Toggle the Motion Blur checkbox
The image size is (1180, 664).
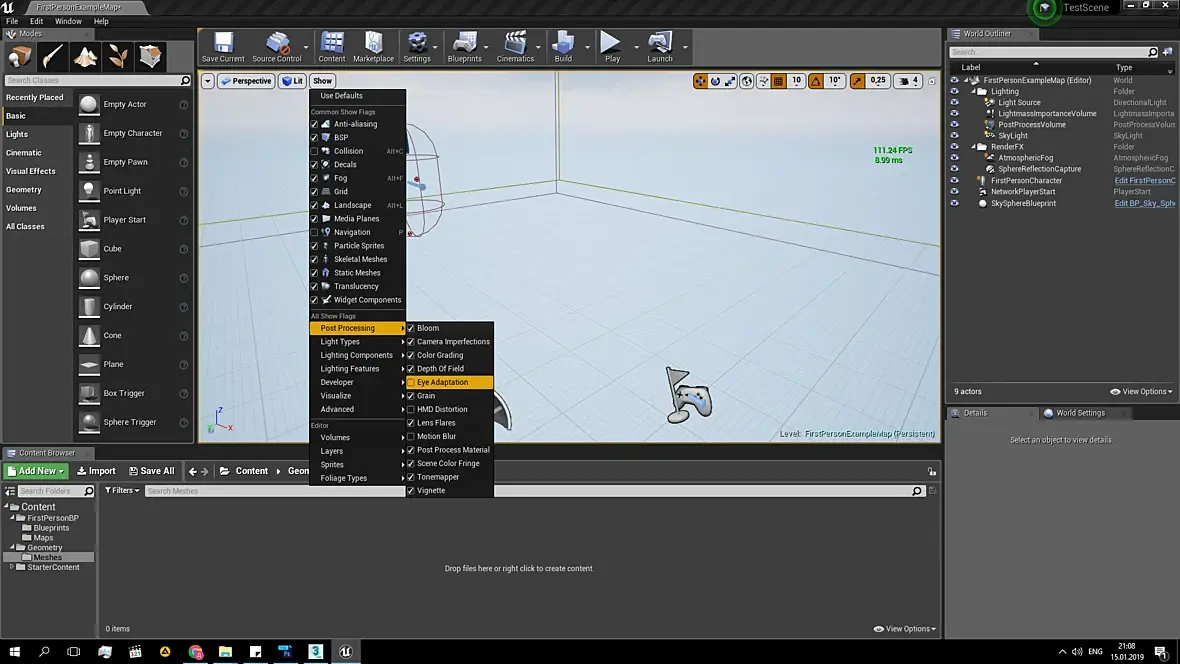pyautogui.click(x=411, y=436)
